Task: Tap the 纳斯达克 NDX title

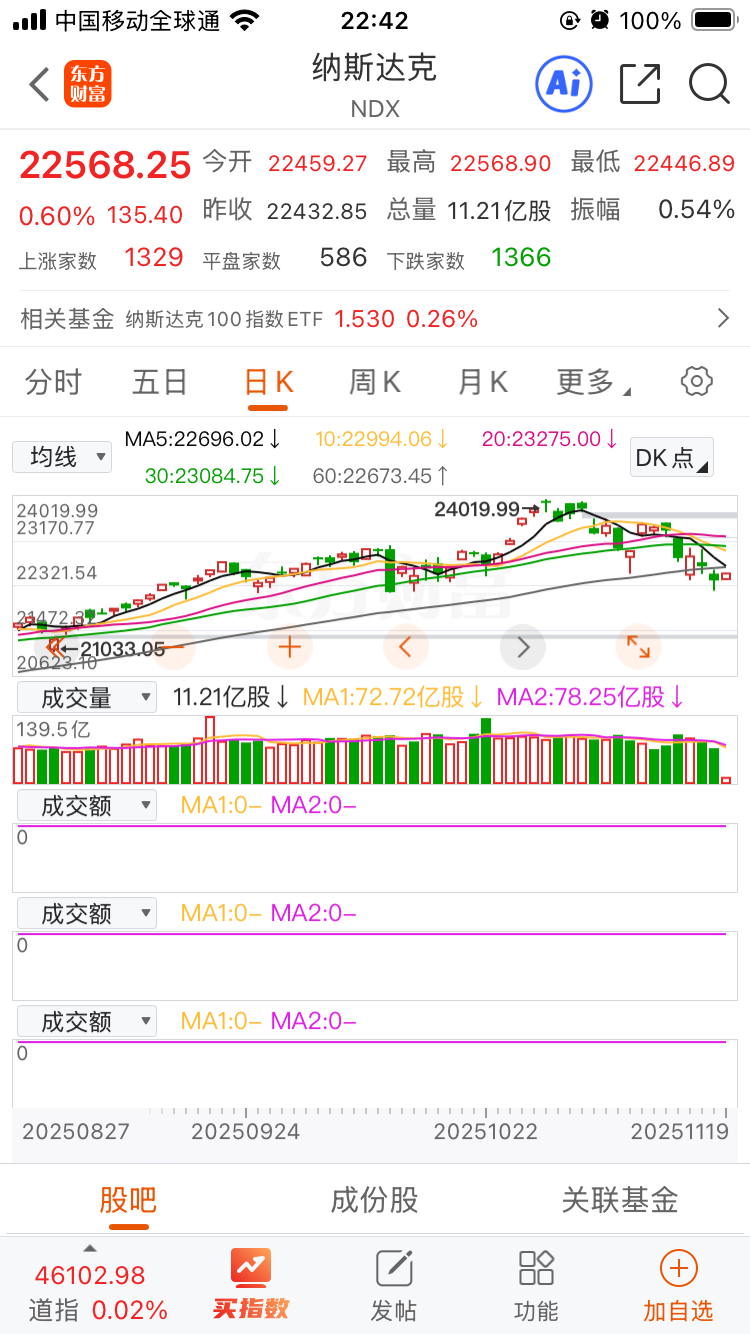Action: click(x=375, y=84)
